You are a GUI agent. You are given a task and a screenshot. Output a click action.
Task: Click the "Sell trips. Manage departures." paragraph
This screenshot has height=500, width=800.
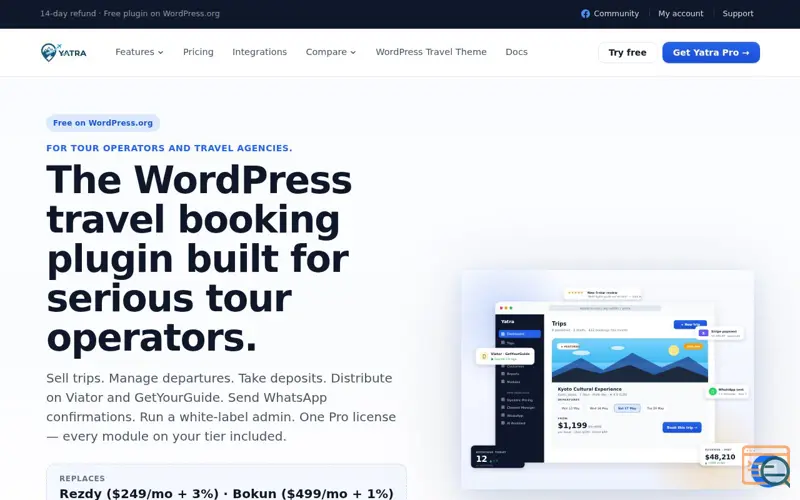pos(221,407)
